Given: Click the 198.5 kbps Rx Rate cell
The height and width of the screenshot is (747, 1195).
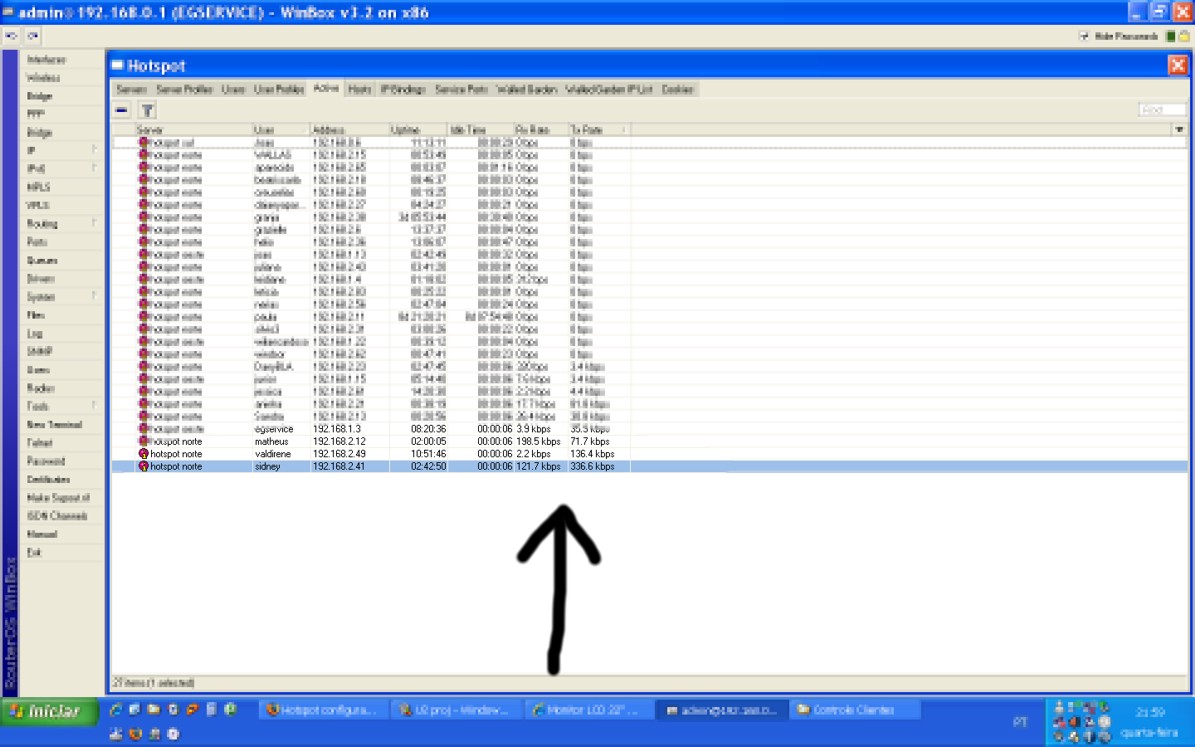Looking at the screenshot, I should [x=538, y=441].
